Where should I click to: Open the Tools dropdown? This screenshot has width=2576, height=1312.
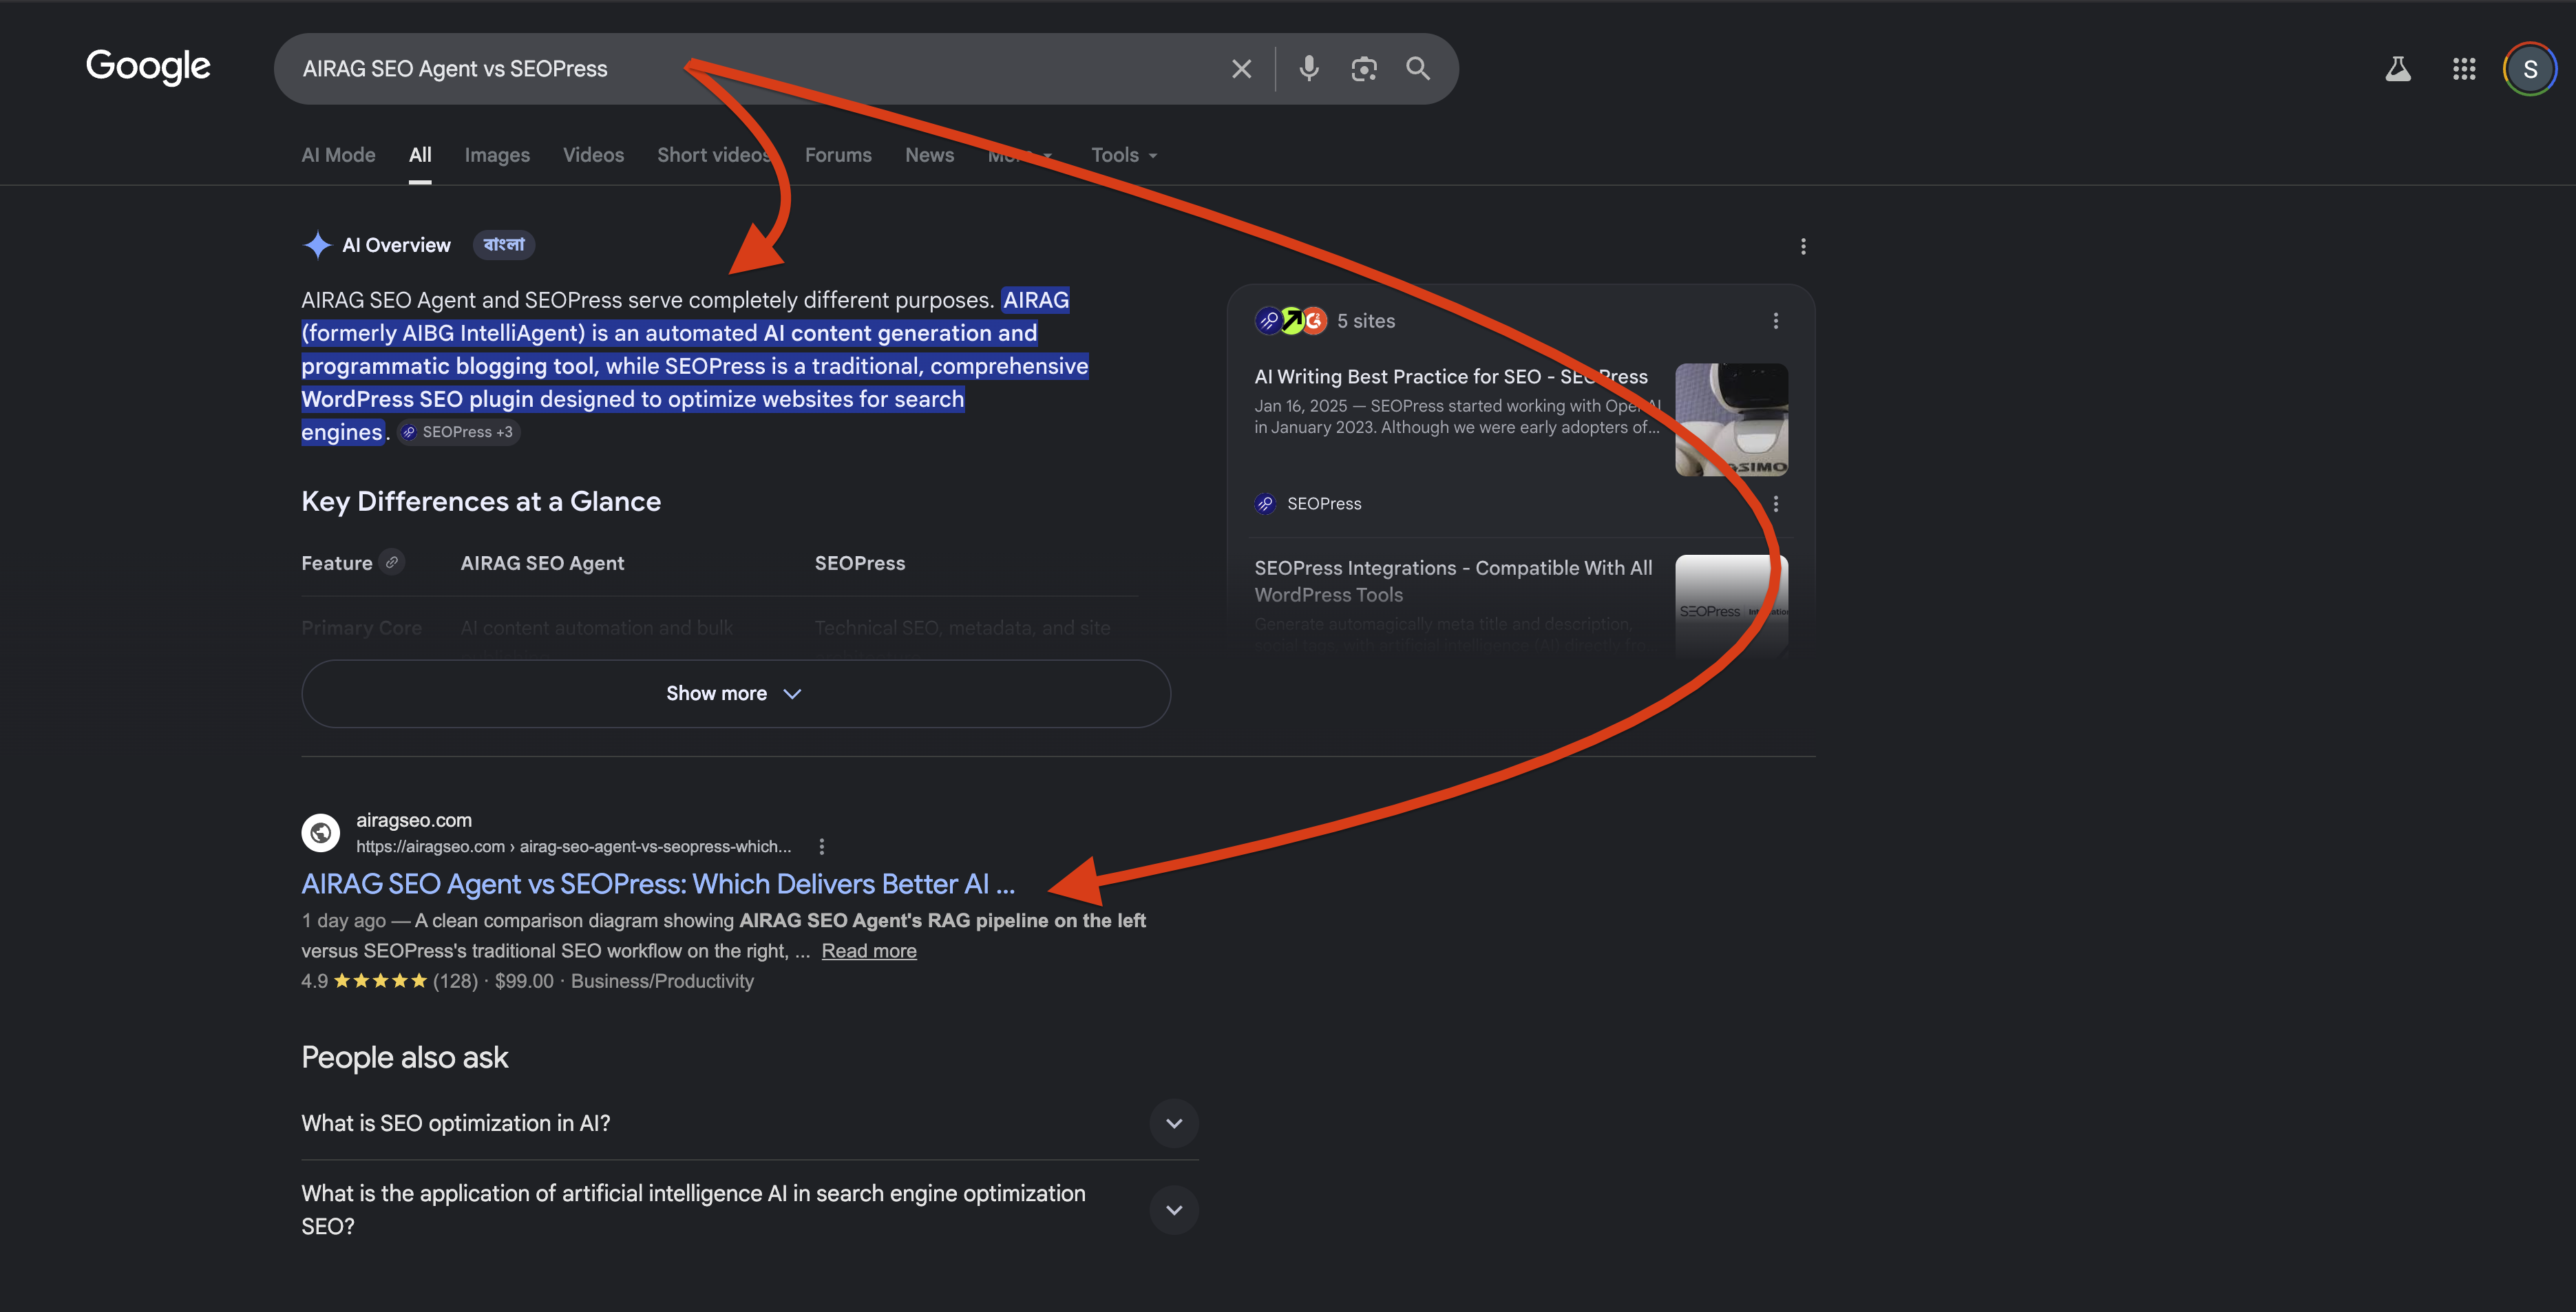click(1124, 155)
